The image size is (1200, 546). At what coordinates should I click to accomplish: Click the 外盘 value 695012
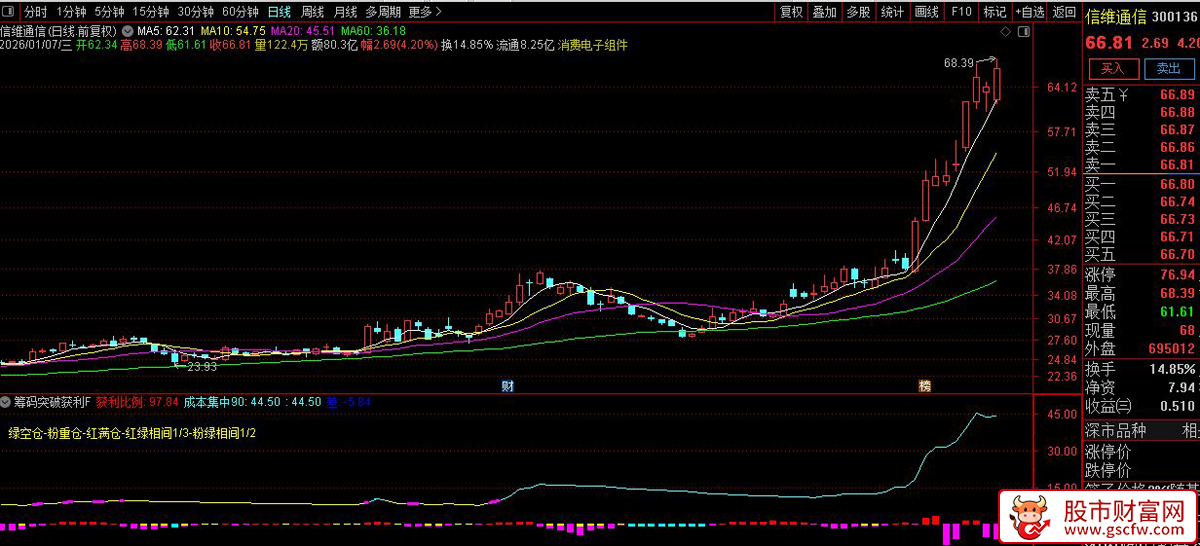click(x=1171, y=349)
